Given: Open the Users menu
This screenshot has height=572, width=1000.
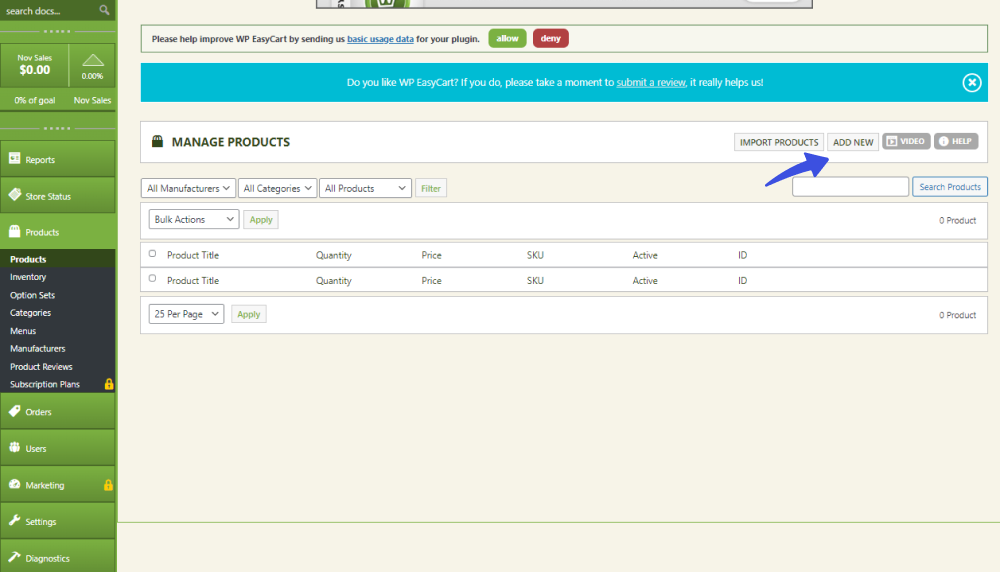Looking at the screenshot, I should pyautogui.click(x=57, y=448).
